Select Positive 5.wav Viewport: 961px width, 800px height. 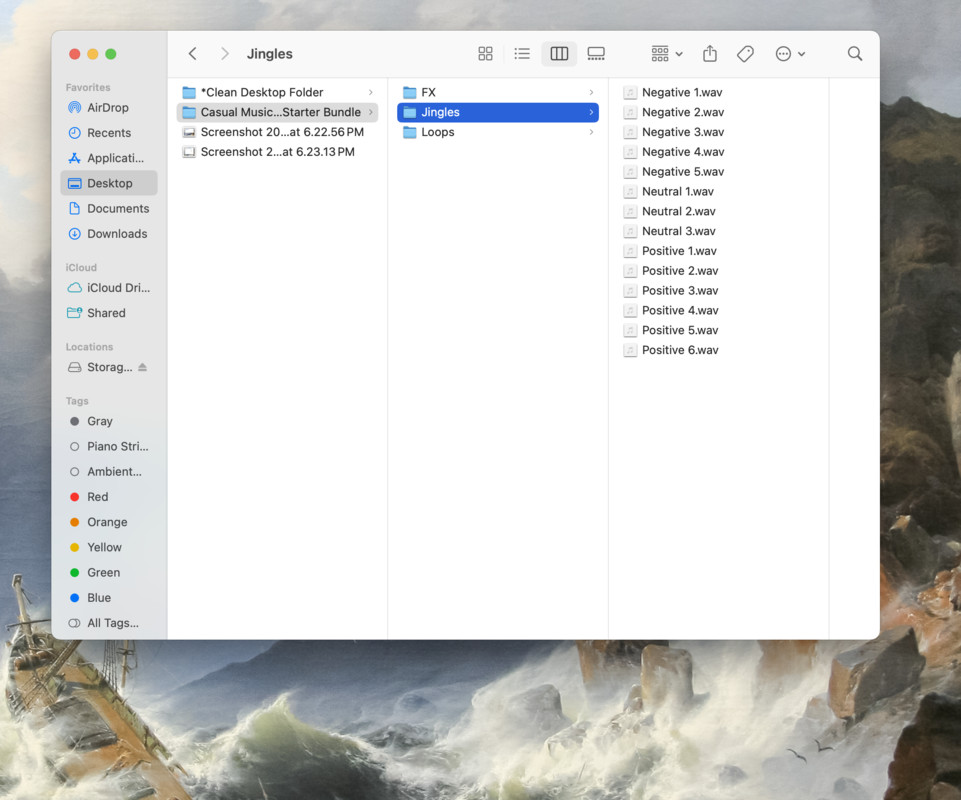[x=718, y=330]
